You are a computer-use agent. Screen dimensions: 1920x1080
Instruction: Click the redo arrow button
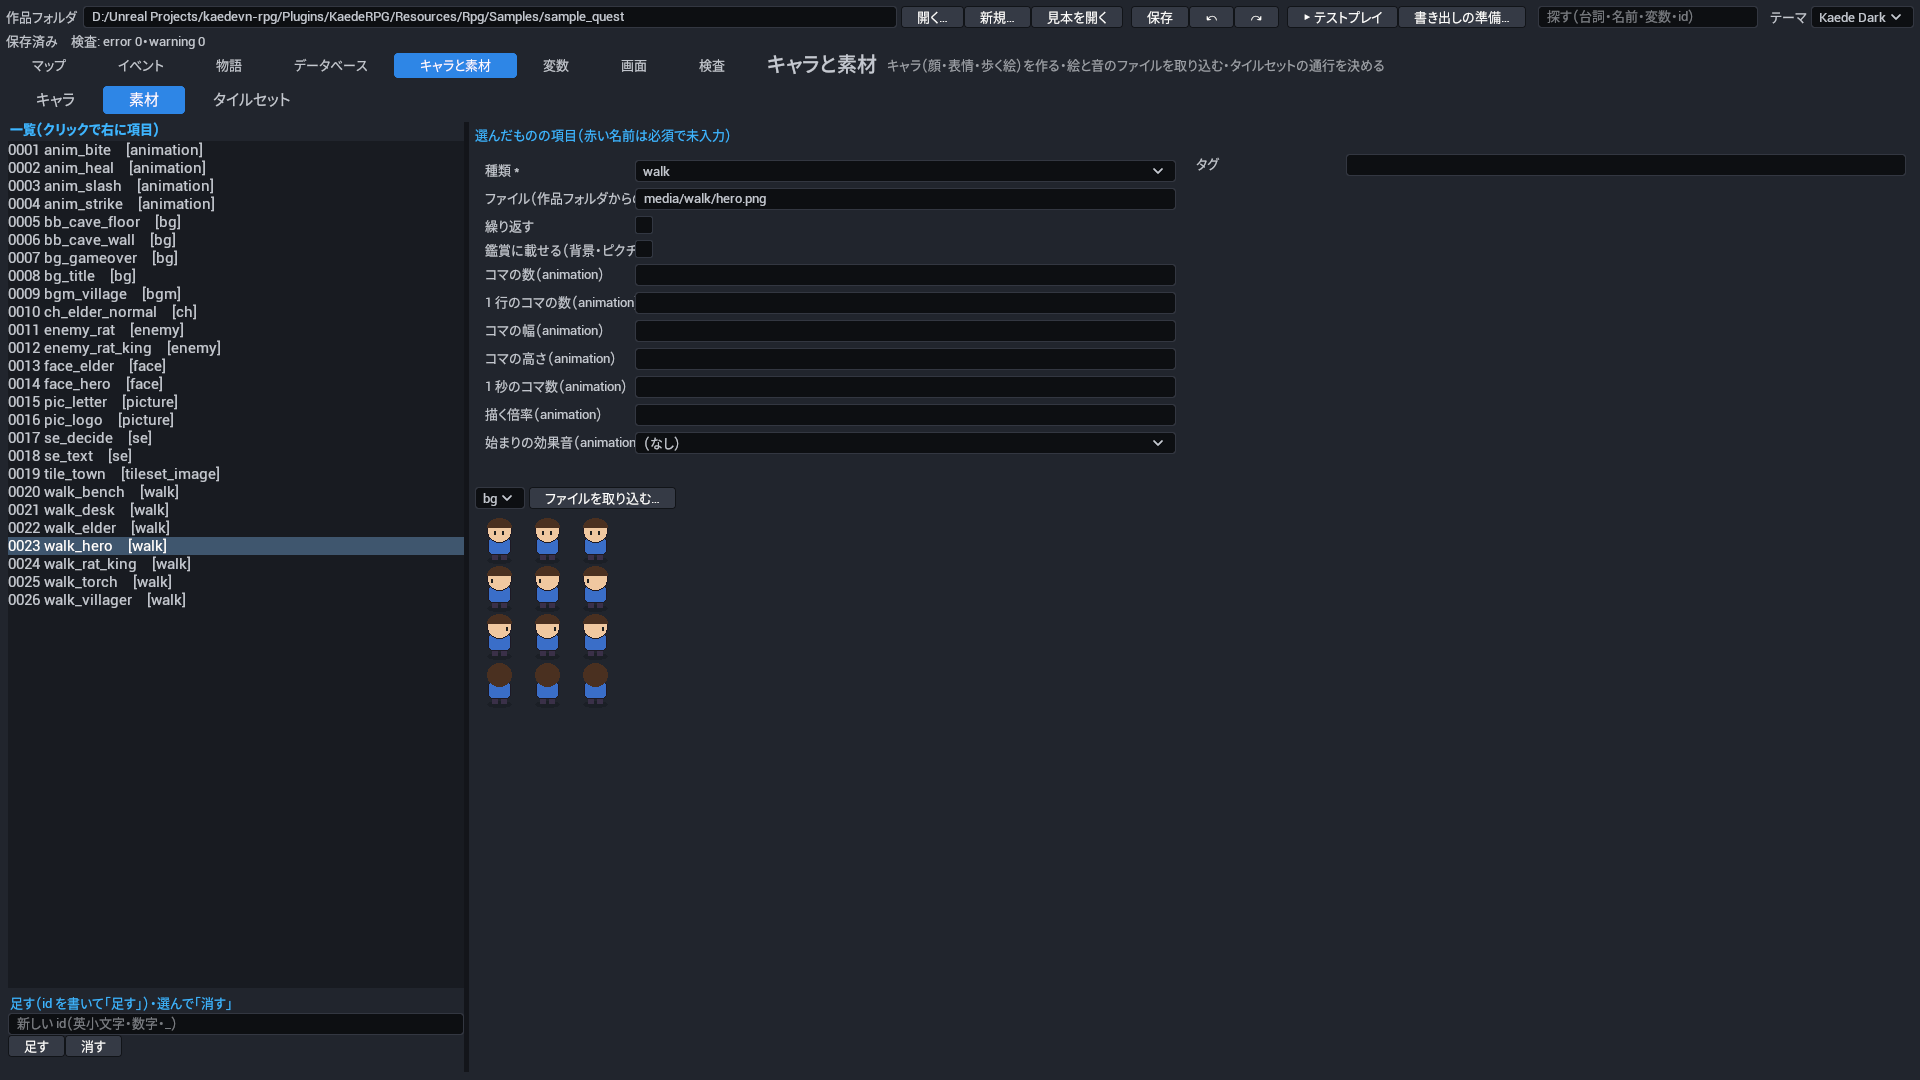(x=1256, y=17)
